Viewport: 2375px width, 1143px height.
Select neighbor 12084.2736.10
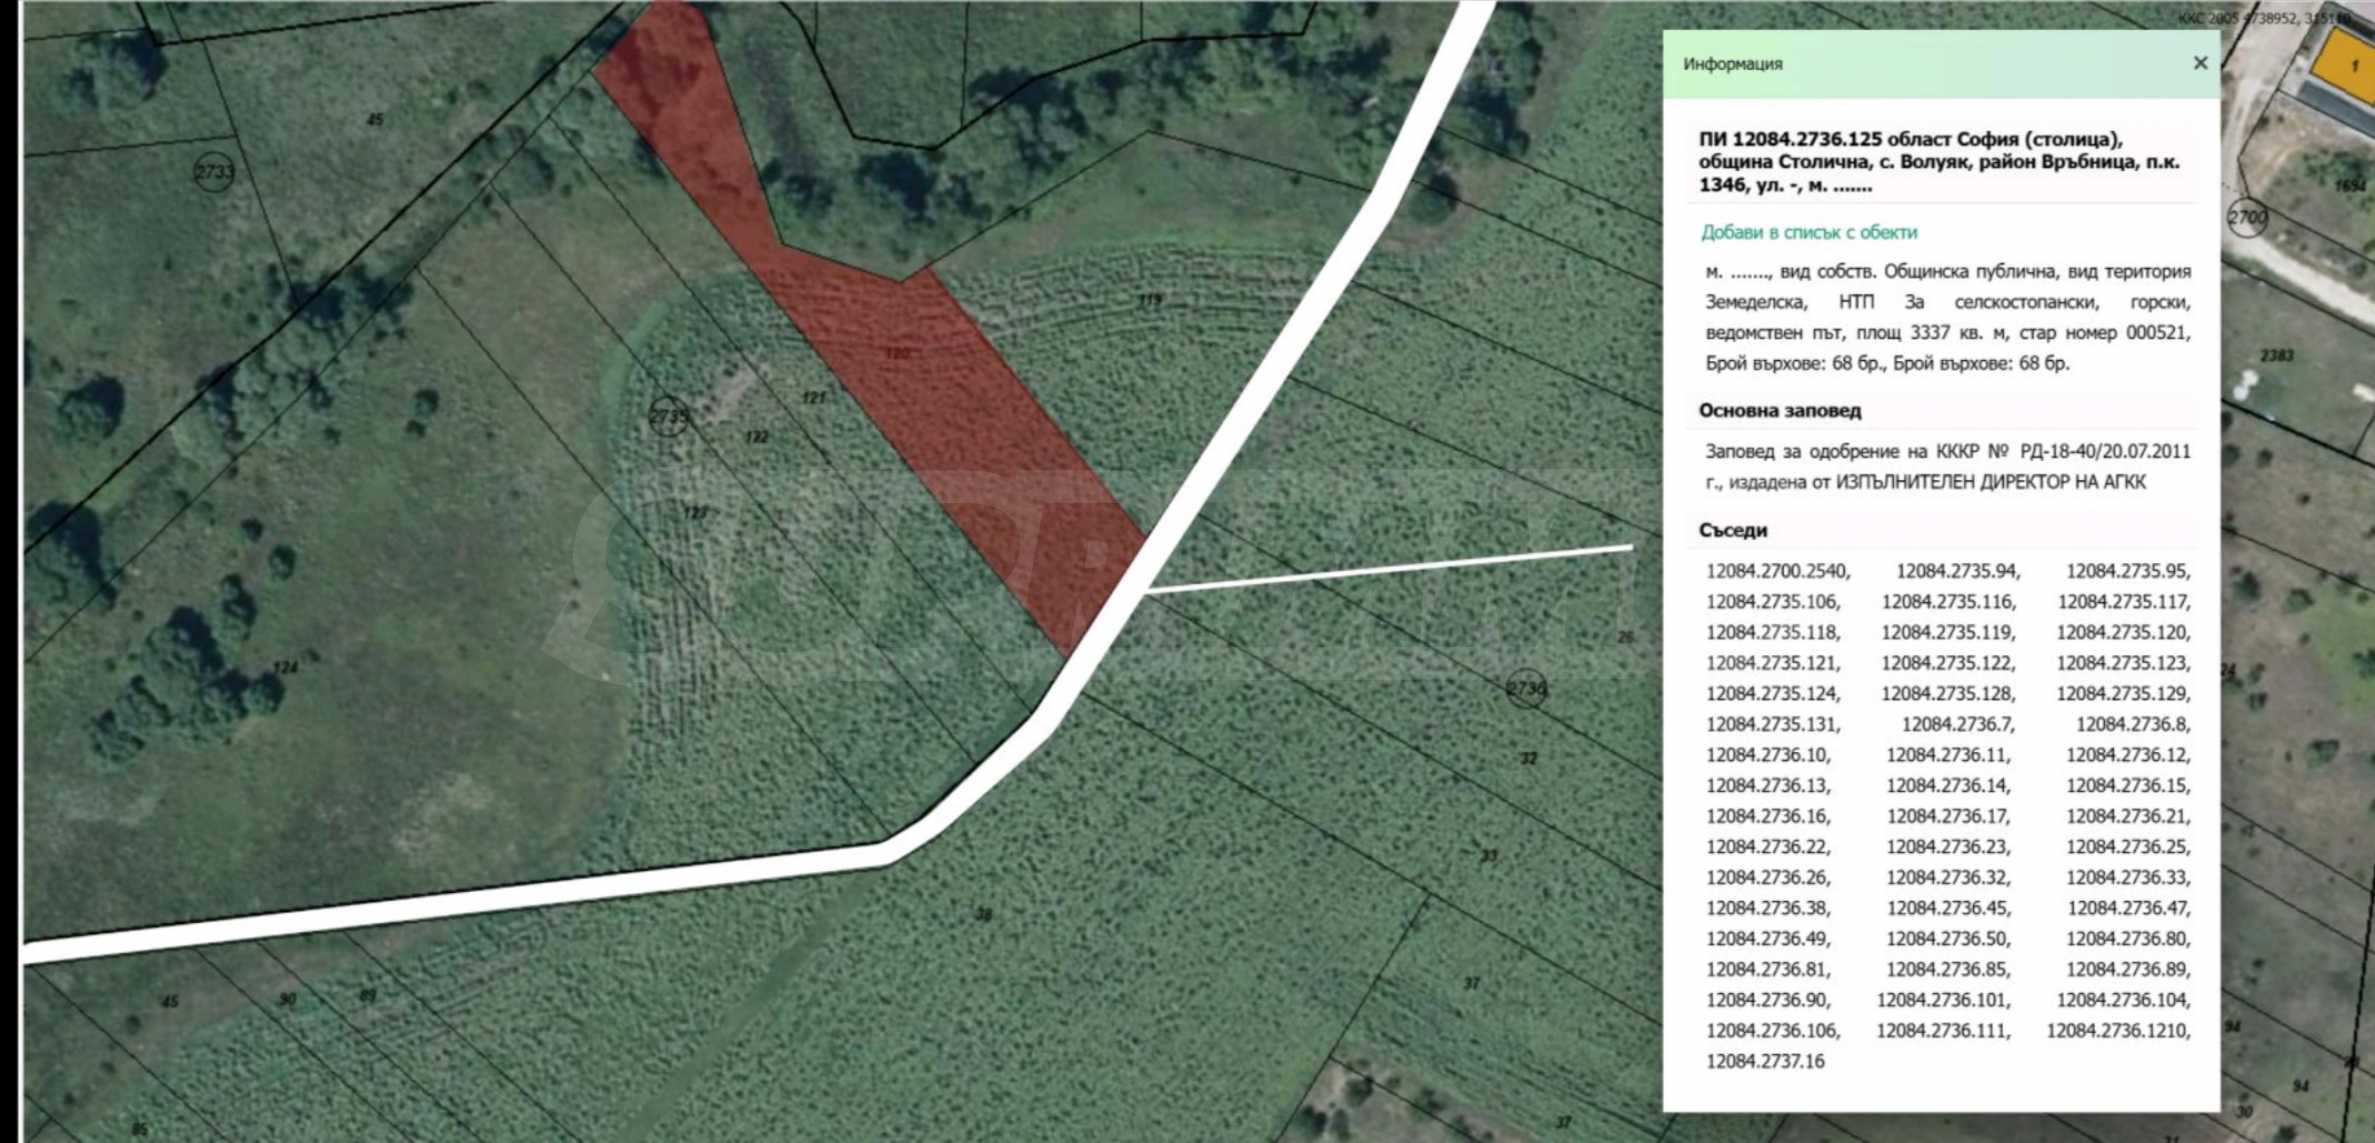tap(1768, 755)
